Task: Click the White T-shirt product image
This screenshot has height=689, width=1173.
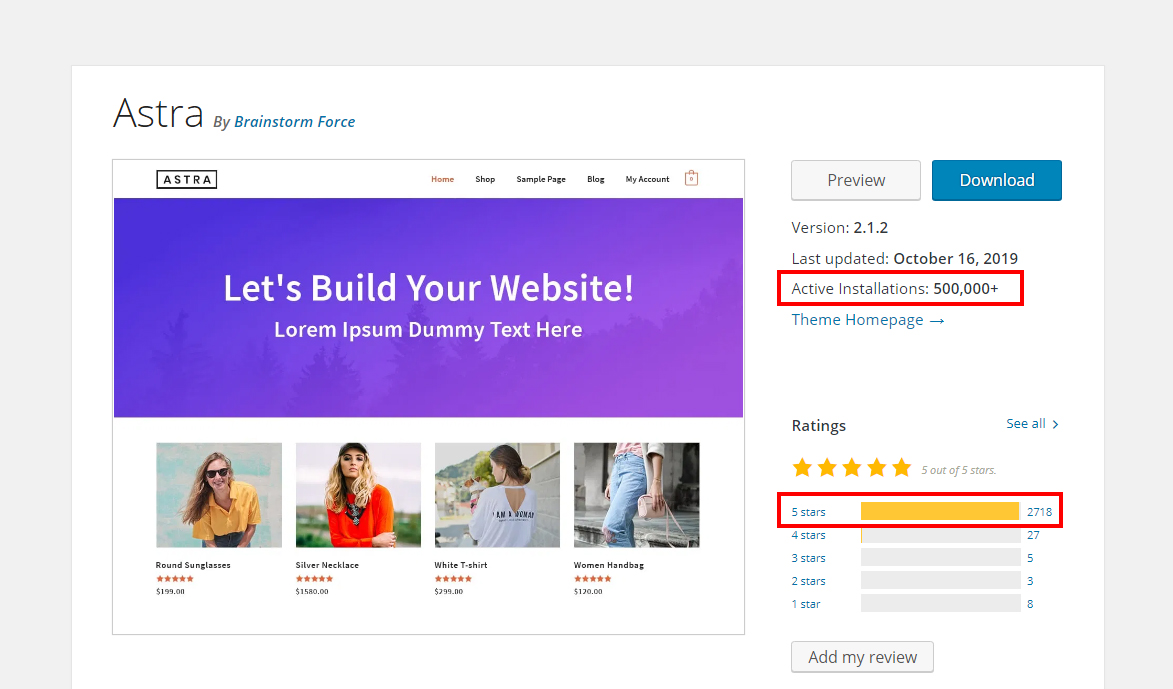Action: 497,495
